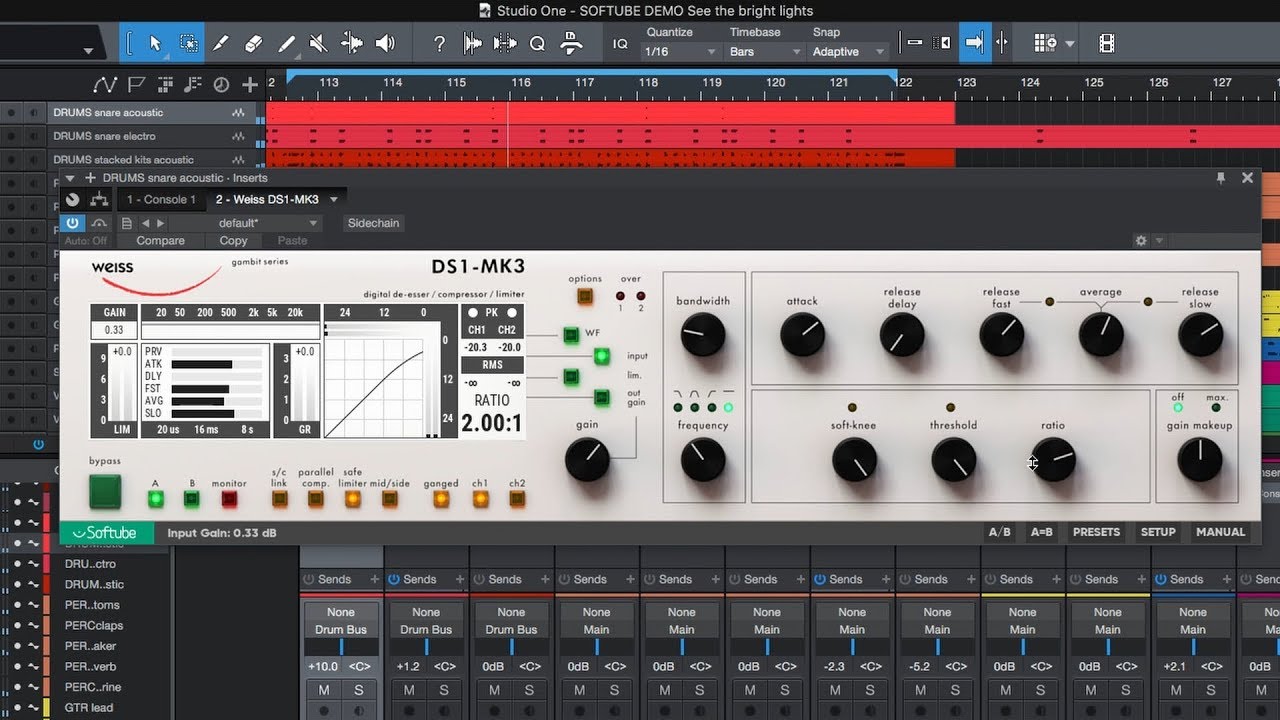This screenshot has height=720, width=1280.
Task: Open the SETUP menu in the Softube bar
Action: tap(1158, 532)
